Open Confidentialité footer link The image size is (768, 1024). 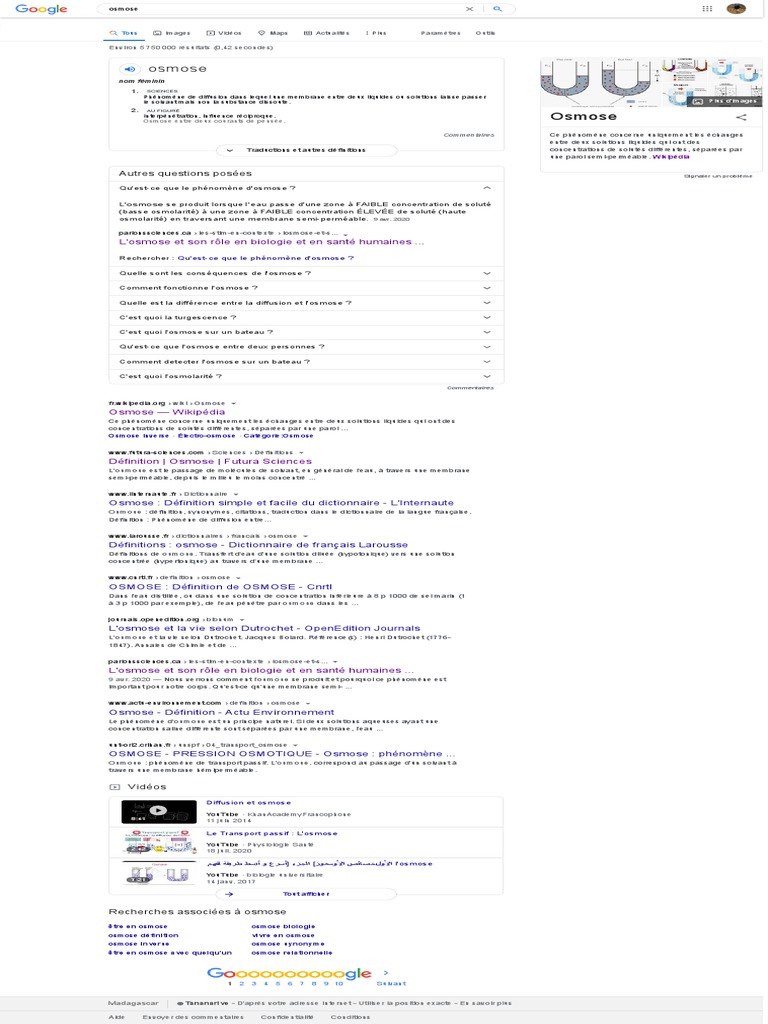point(287,1017)
